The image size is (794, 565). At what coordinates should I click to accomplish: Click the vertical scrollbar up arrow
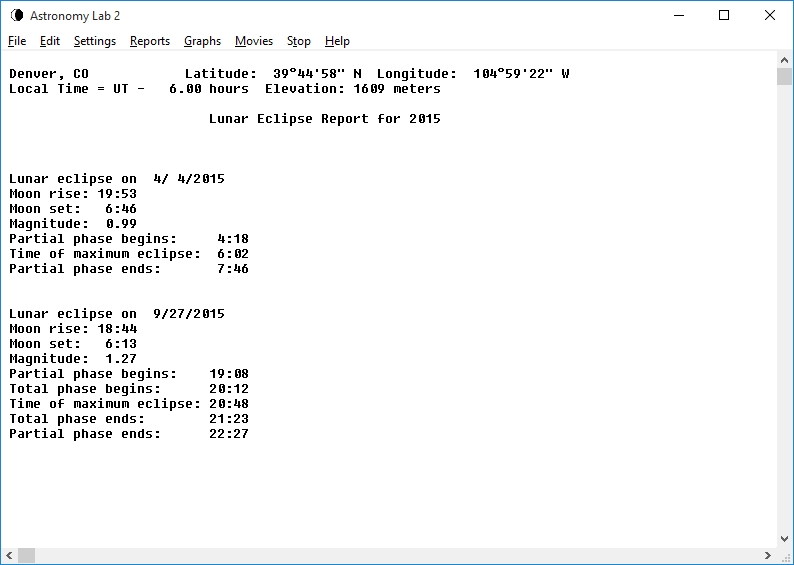click(x=784, y=60)
